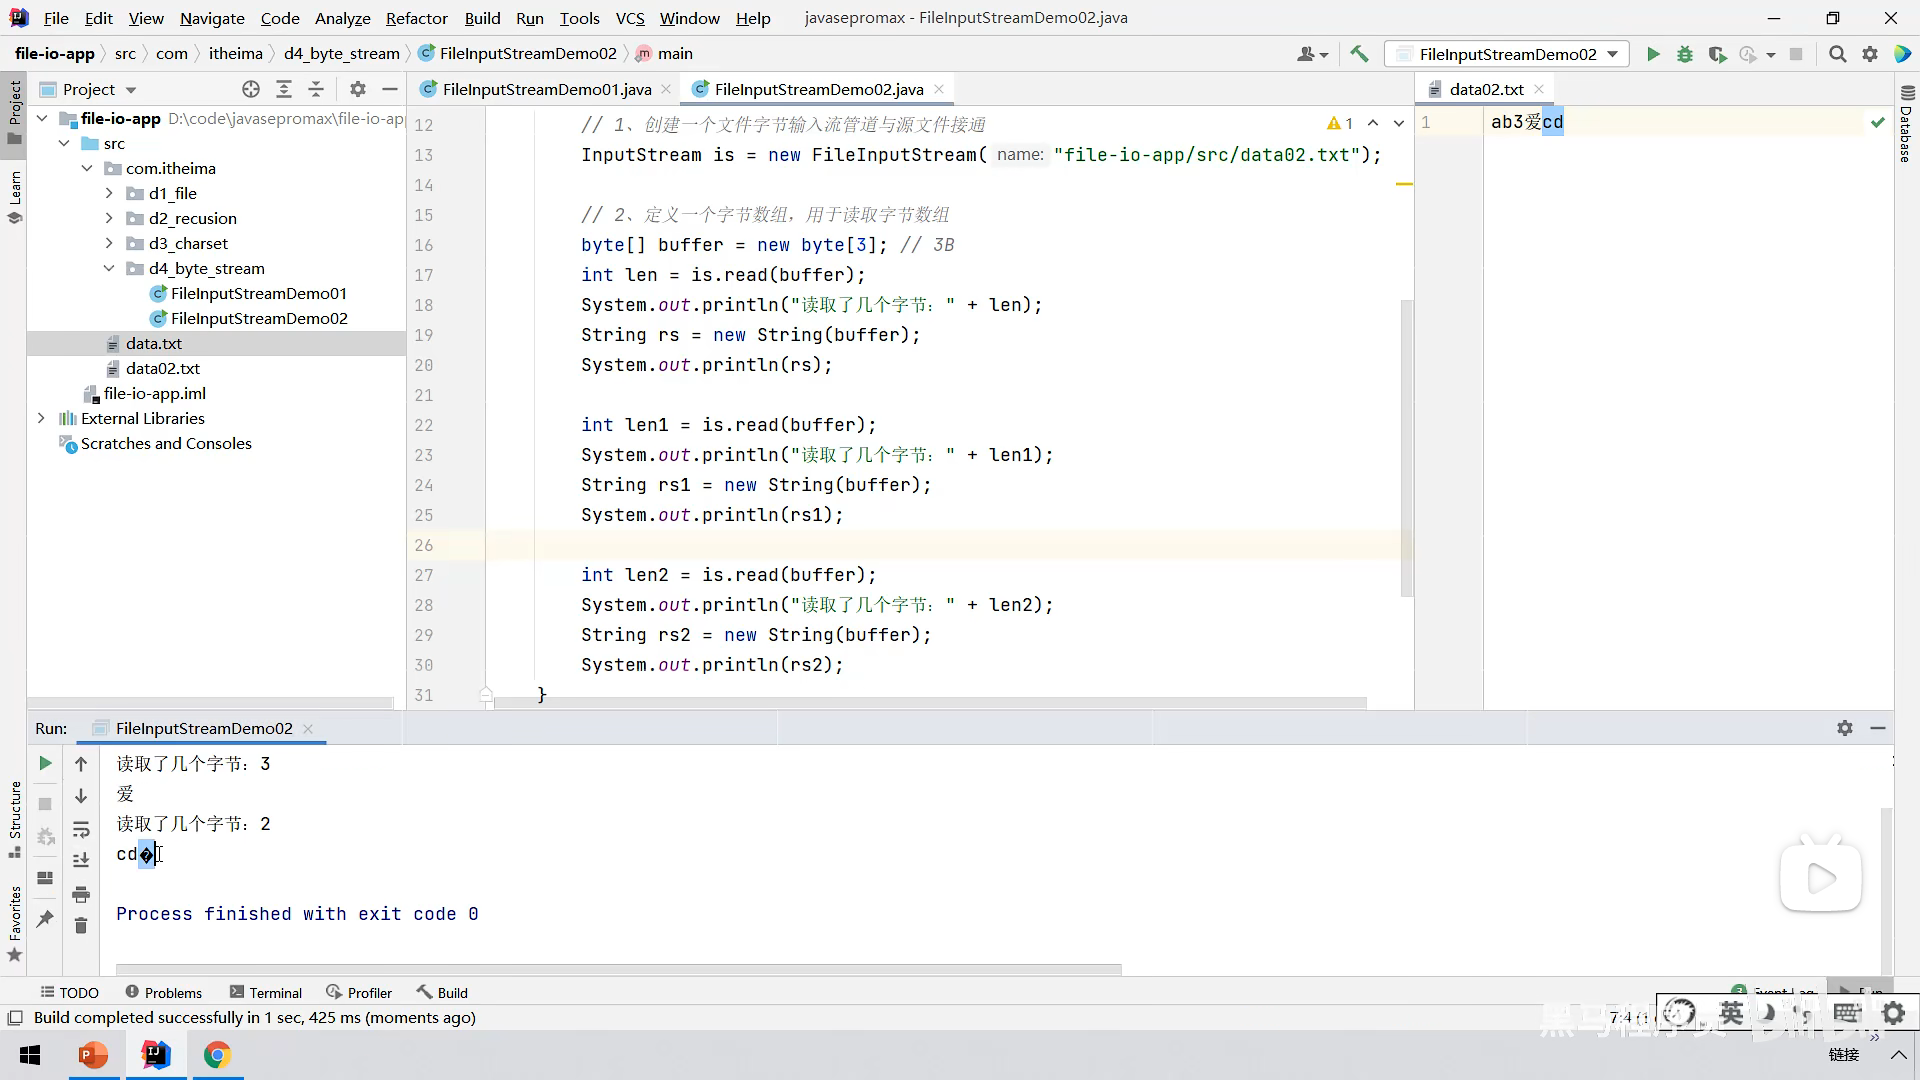Toggle soft-wrap in Run console
This screenshot has height=1080, width=1920.
(x=81, y=829)
